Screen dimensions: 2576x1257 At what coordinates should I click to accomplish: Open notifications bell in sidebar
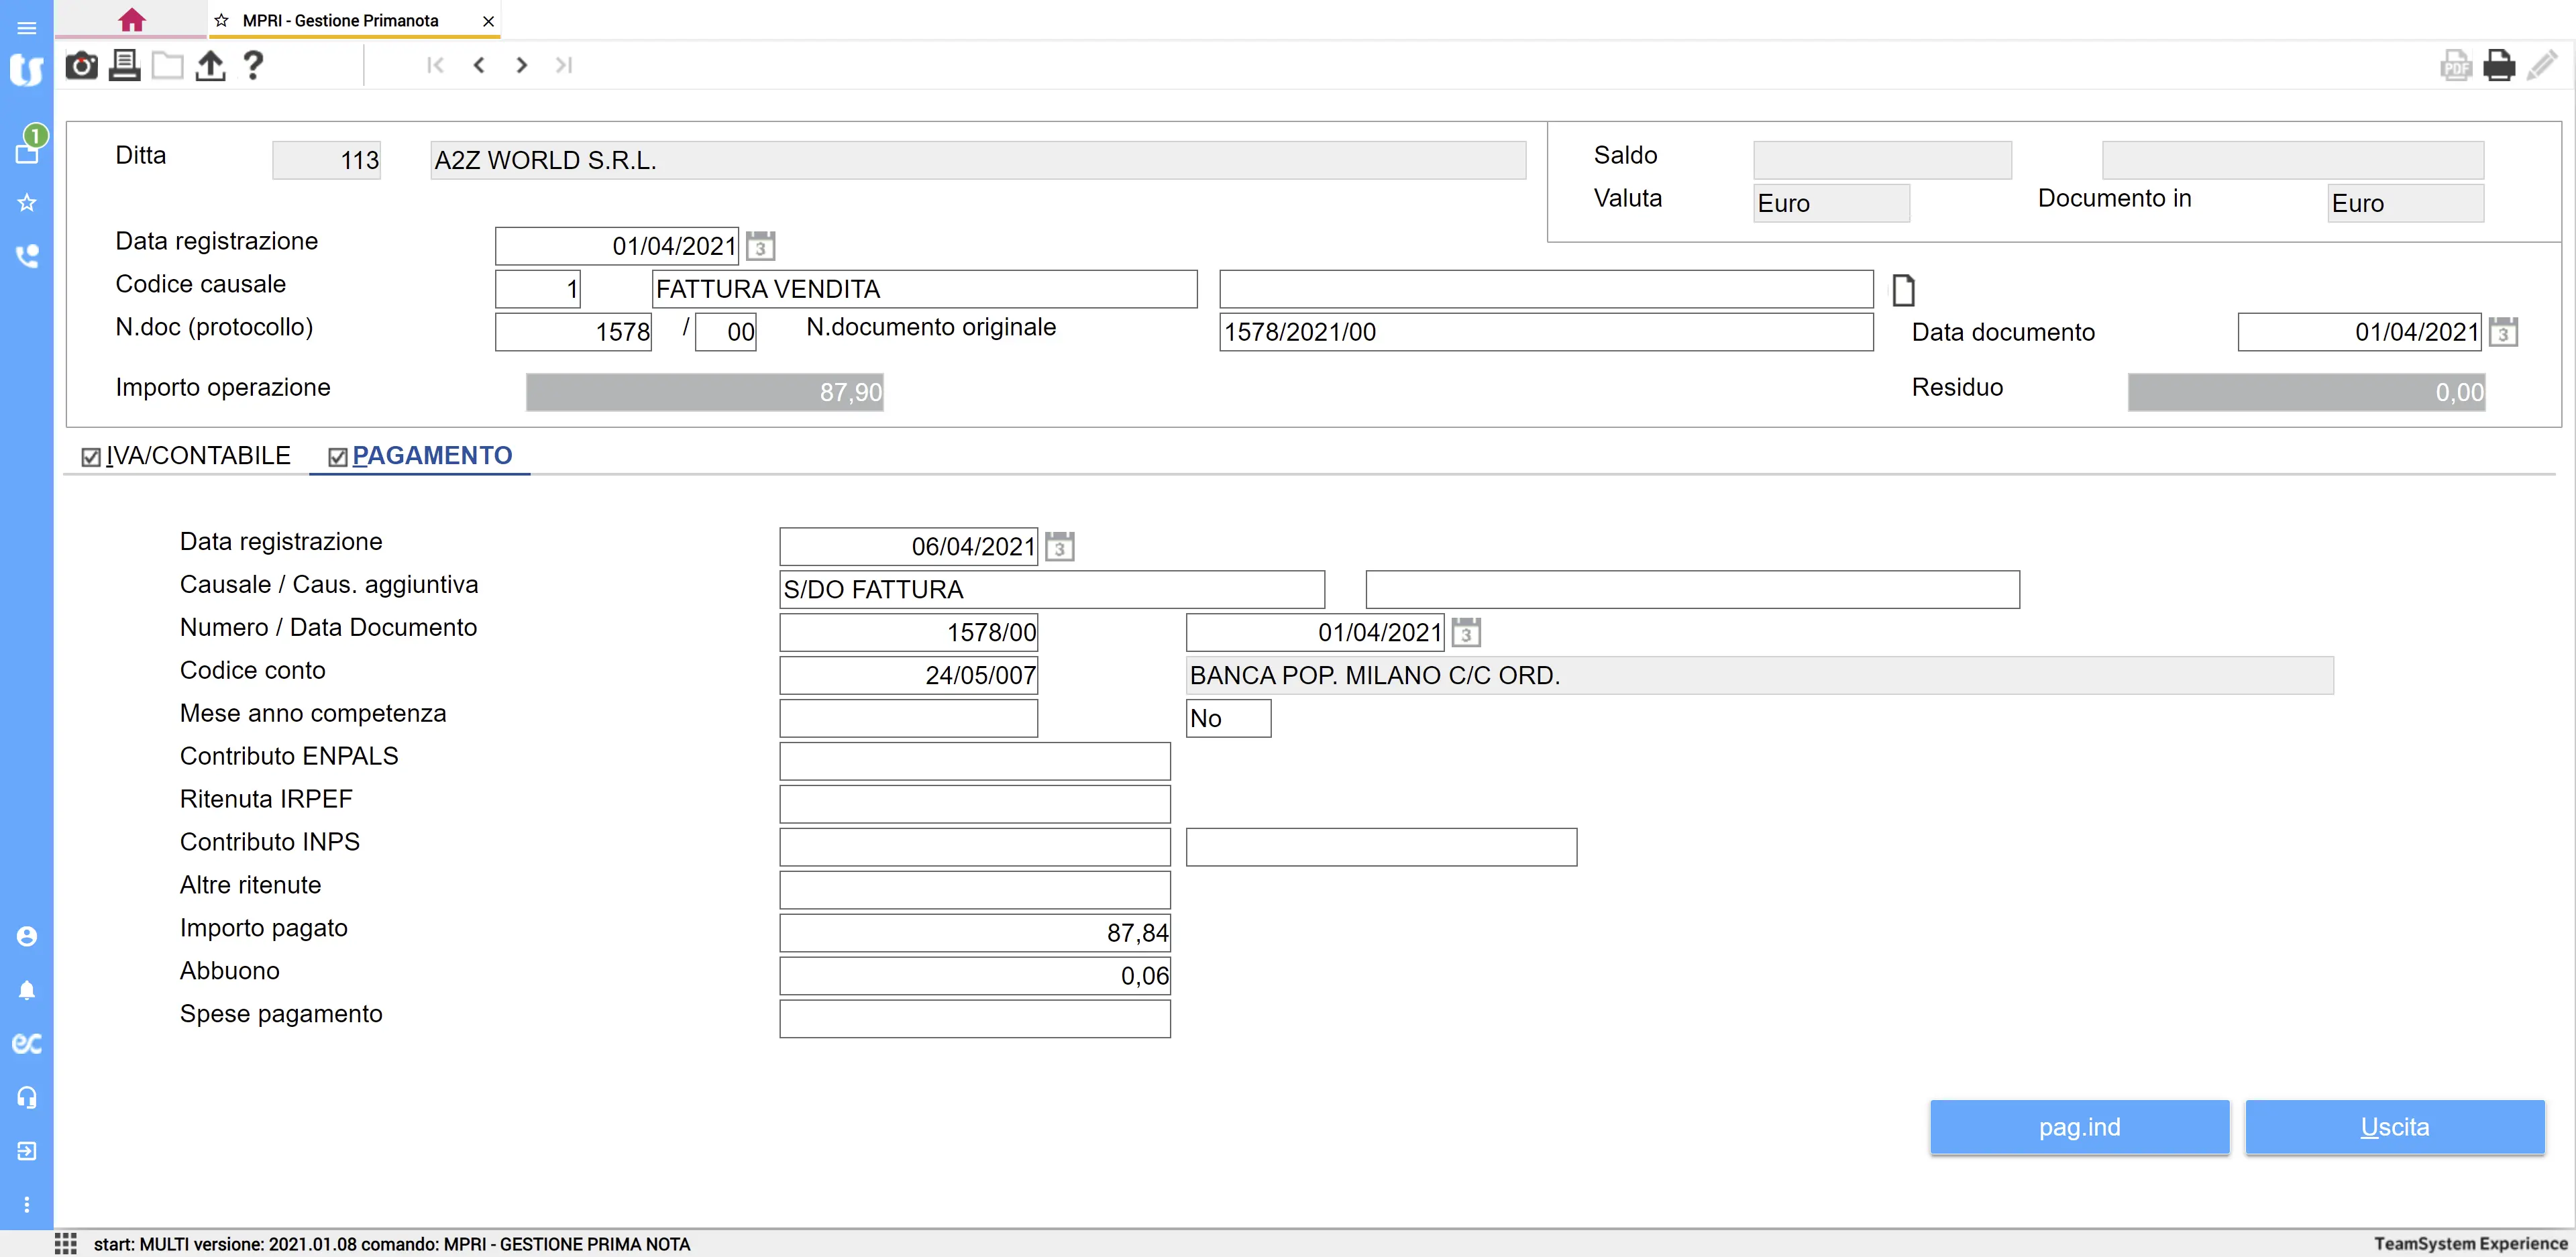click(x=27, y=990)
